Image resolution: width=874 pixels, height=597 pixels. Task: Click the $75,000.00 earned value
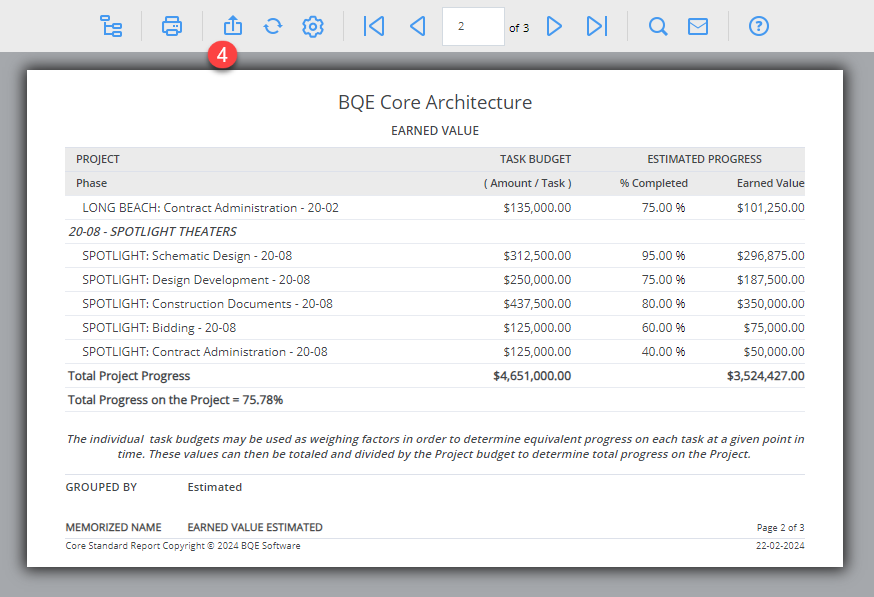click(x=774, y=328)
